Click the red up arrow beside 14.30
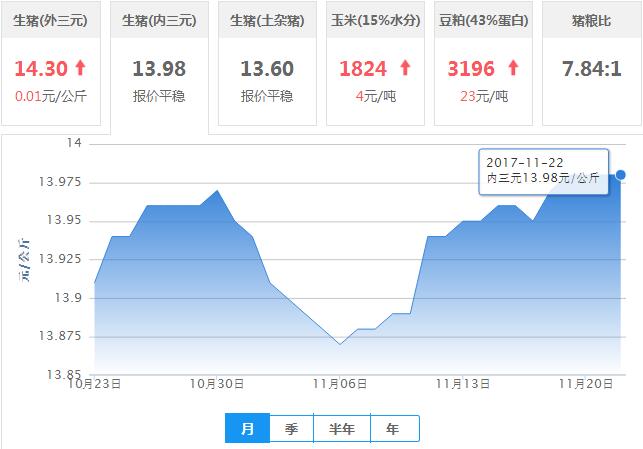643x449 pixels. point(80,68)
